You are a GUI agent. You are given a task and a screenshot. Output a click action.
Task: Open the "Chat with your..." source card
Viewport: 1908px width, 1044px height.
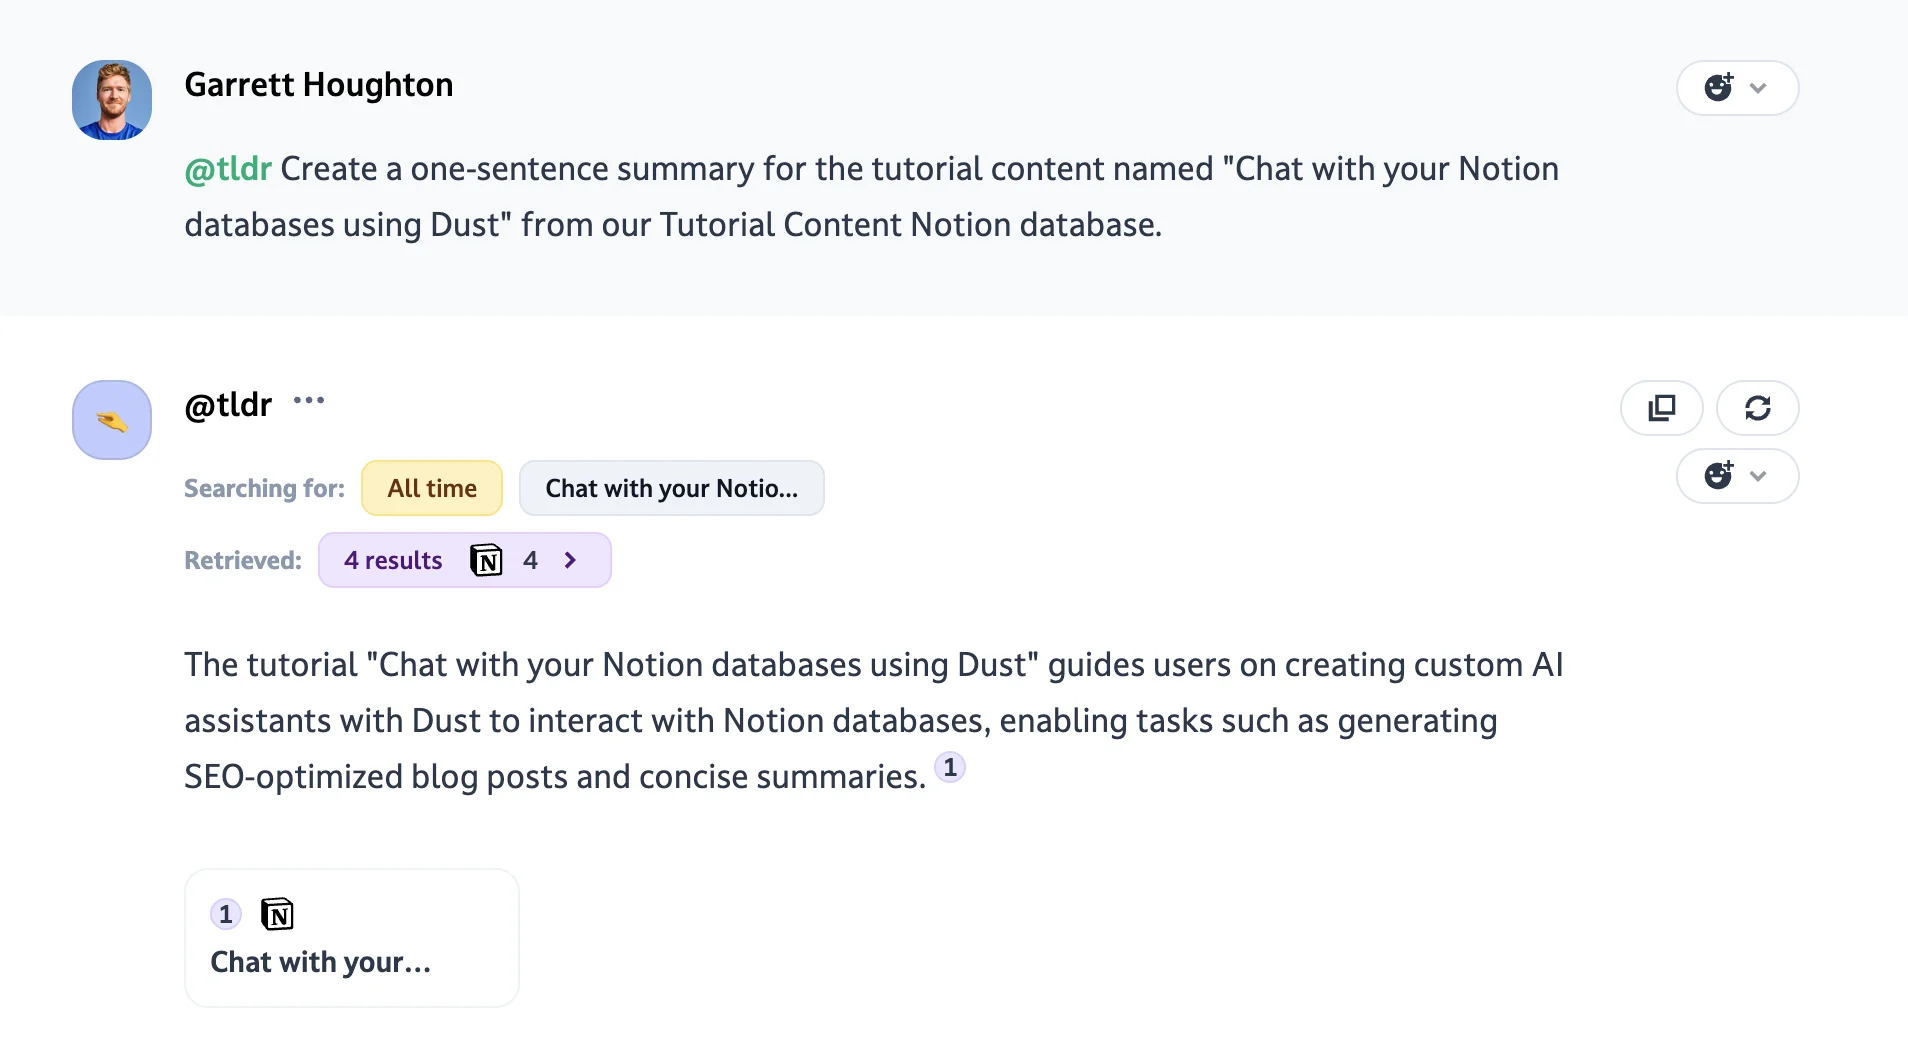pos(351,938)
